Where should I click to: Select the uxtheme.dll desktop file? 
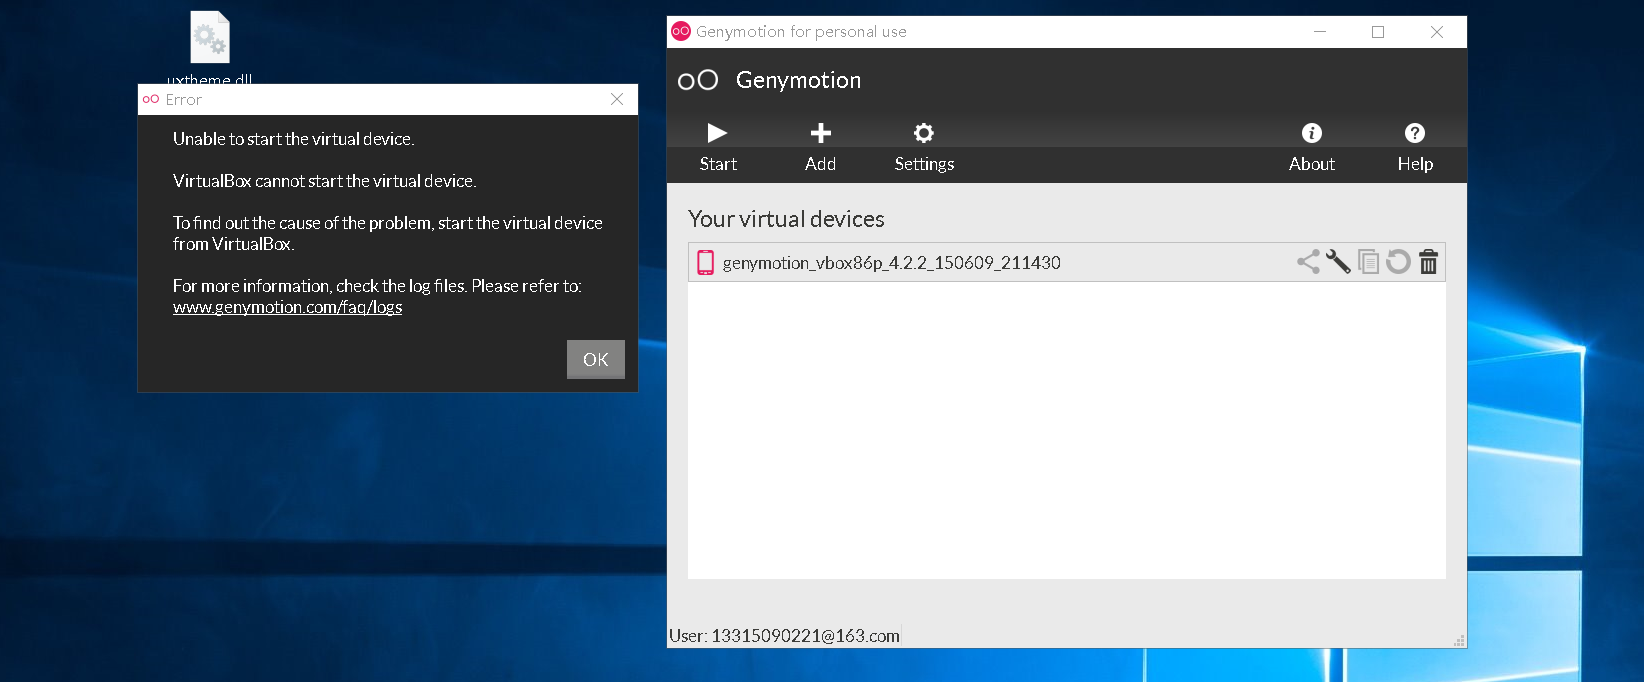click(x=210, y=47)
